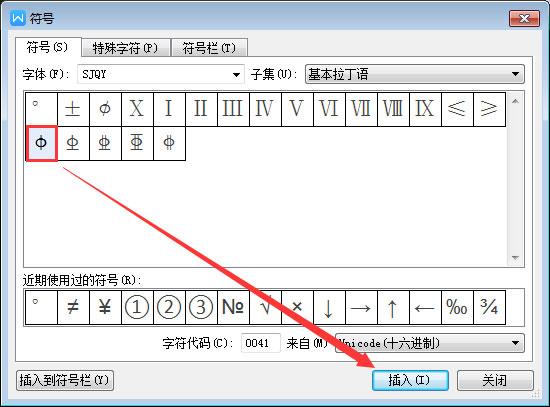Image resolution: width=550 pixels, height=407 pixels.
Task: Switch to the 符号(S) tab
Action: point(48,47)
